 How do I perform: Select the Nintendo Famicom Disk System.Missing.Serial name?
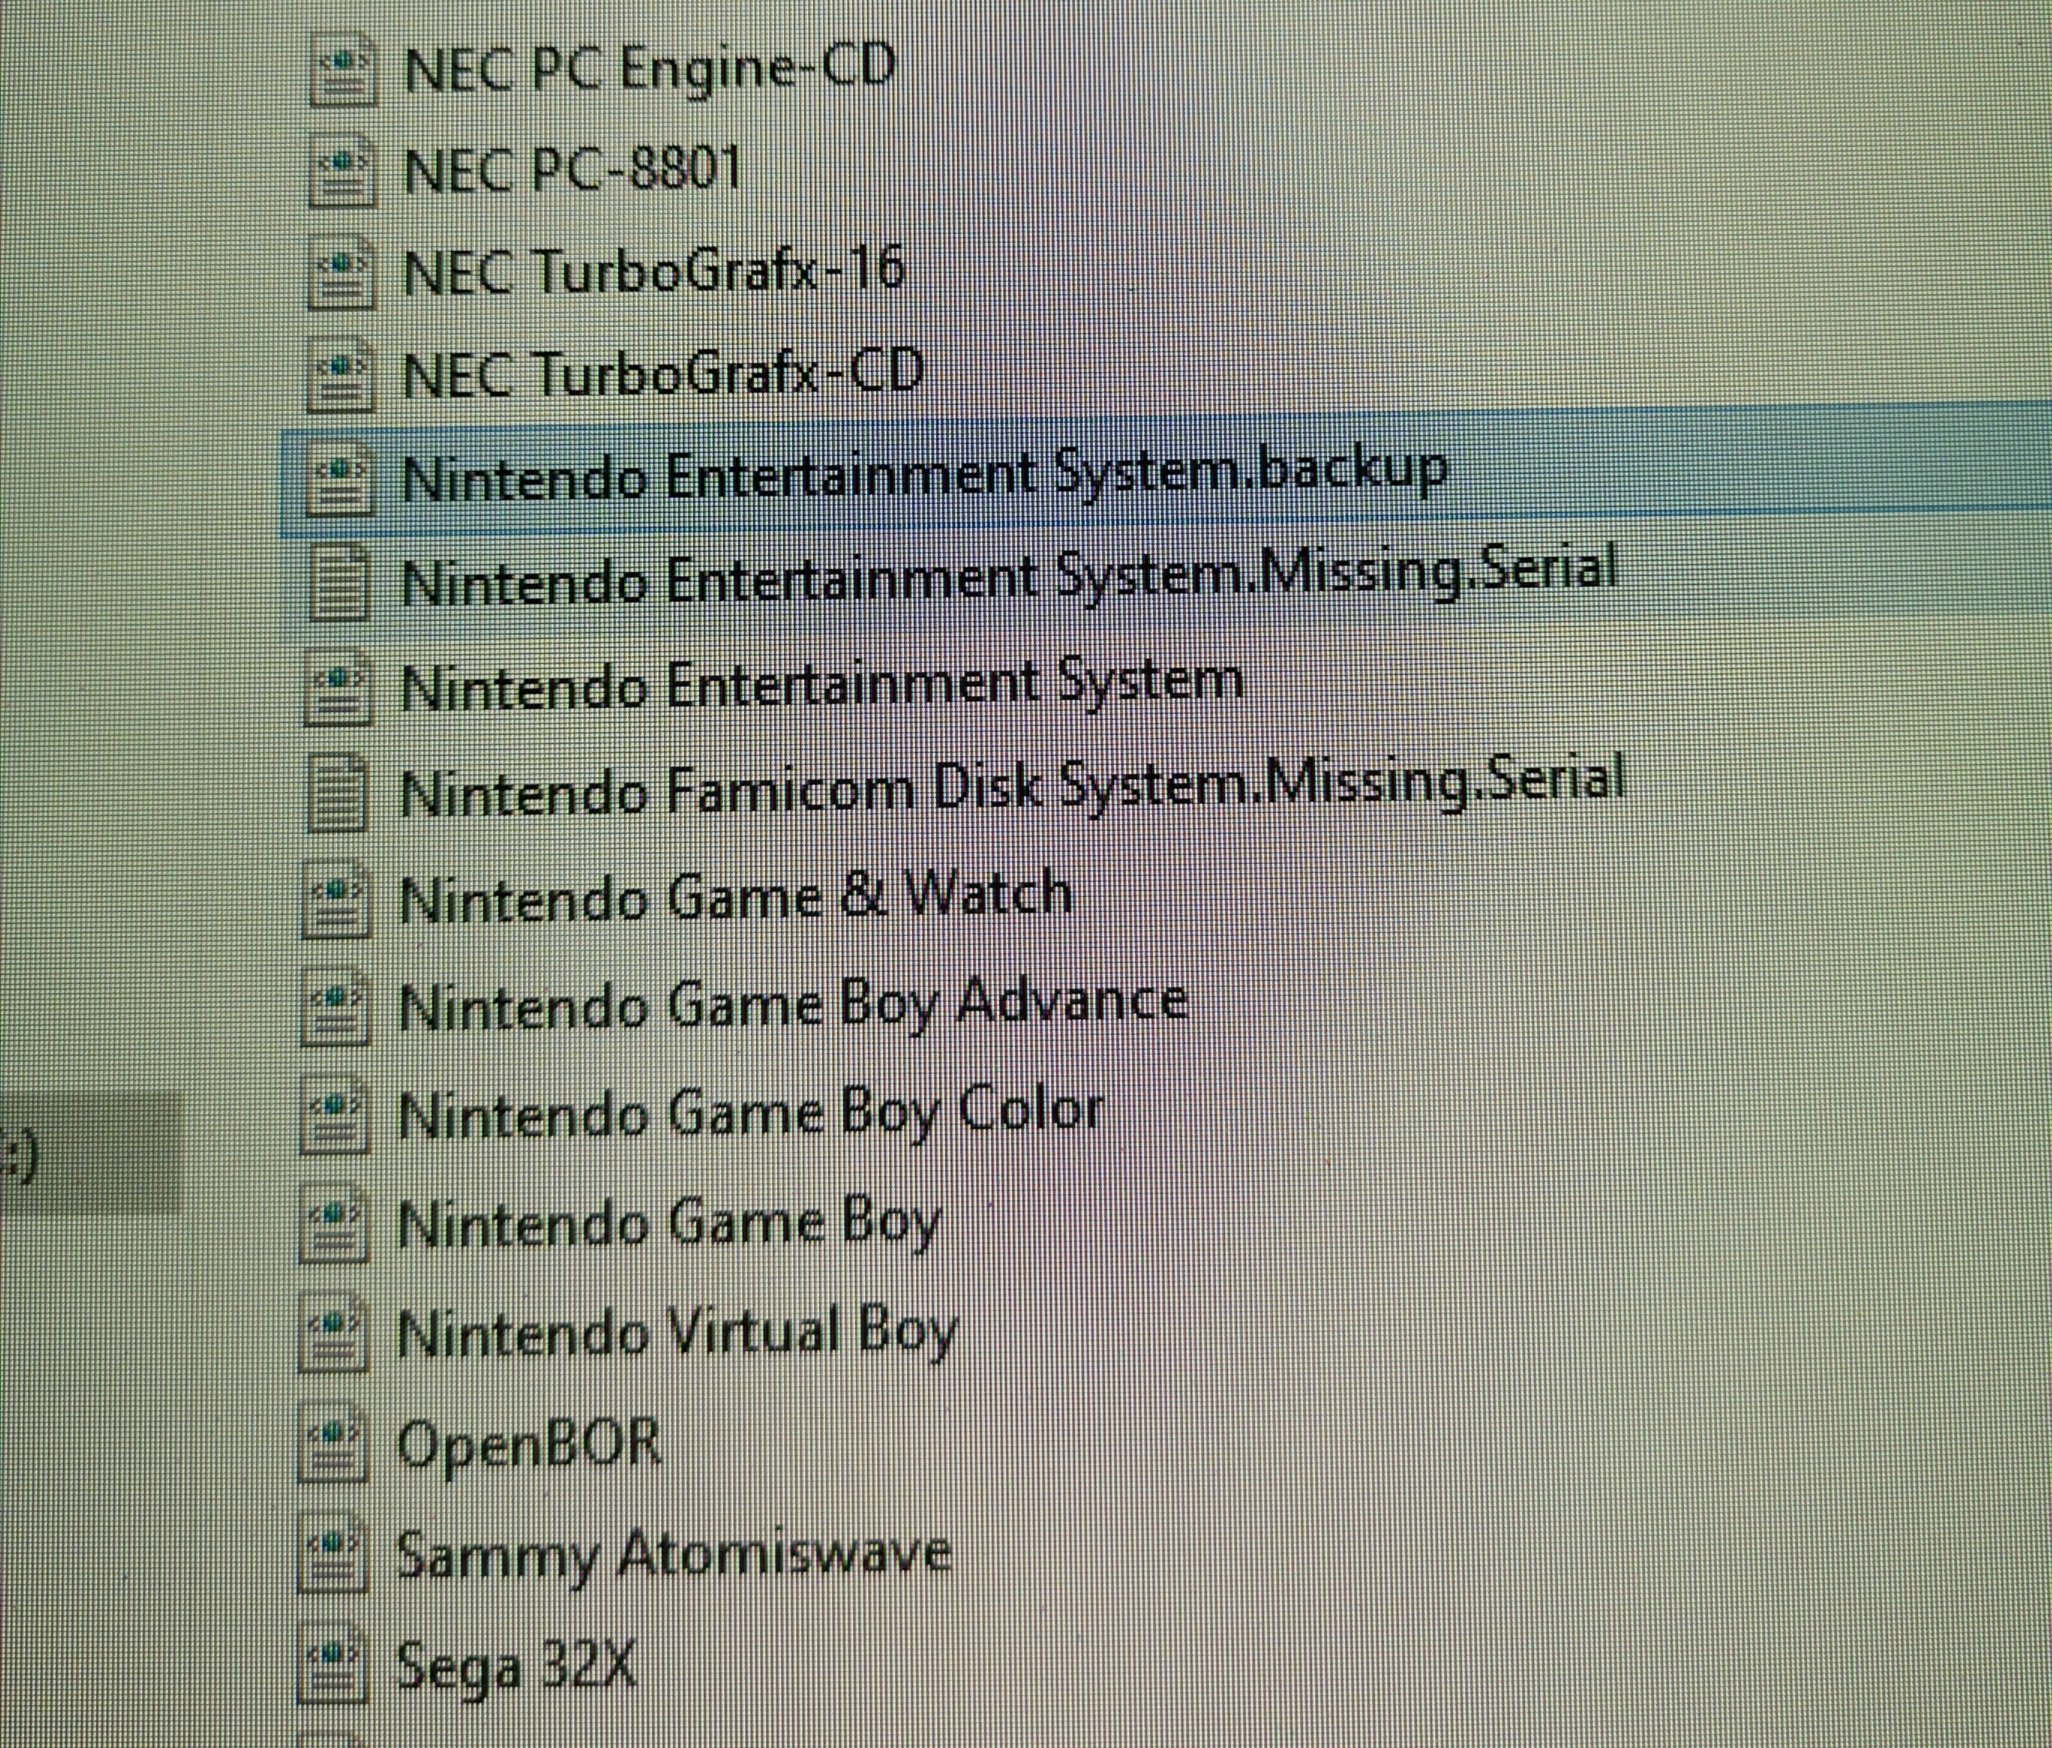(x=1012, y=787)
